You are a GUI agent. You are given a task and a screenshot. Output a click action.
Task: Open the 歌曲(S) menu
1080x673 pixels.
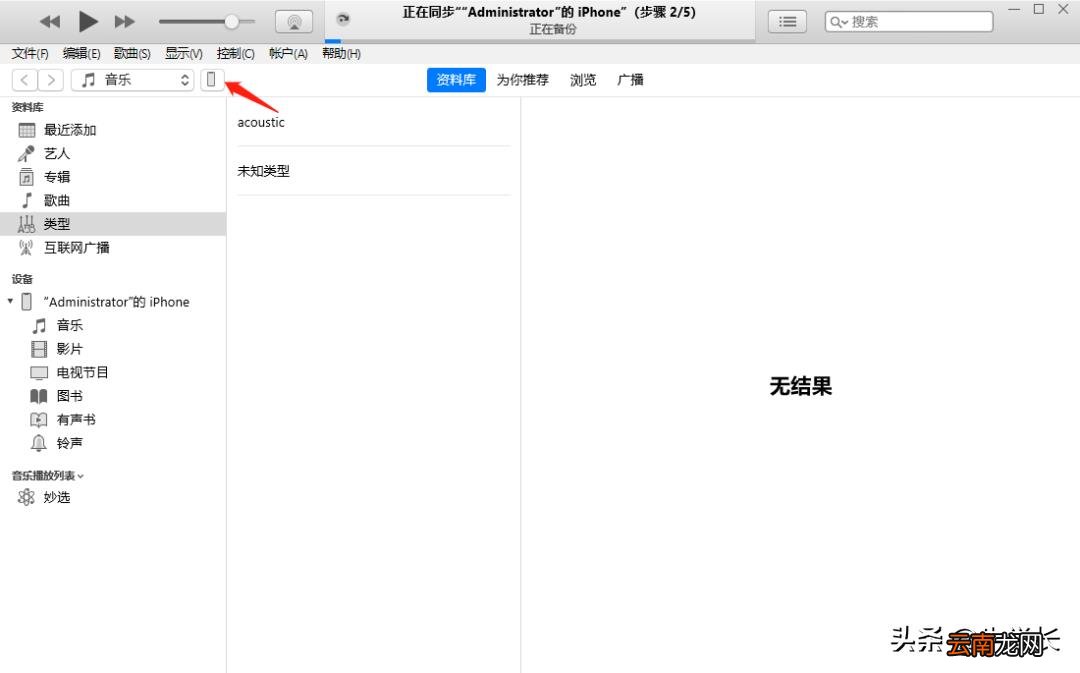click(132, 54)
